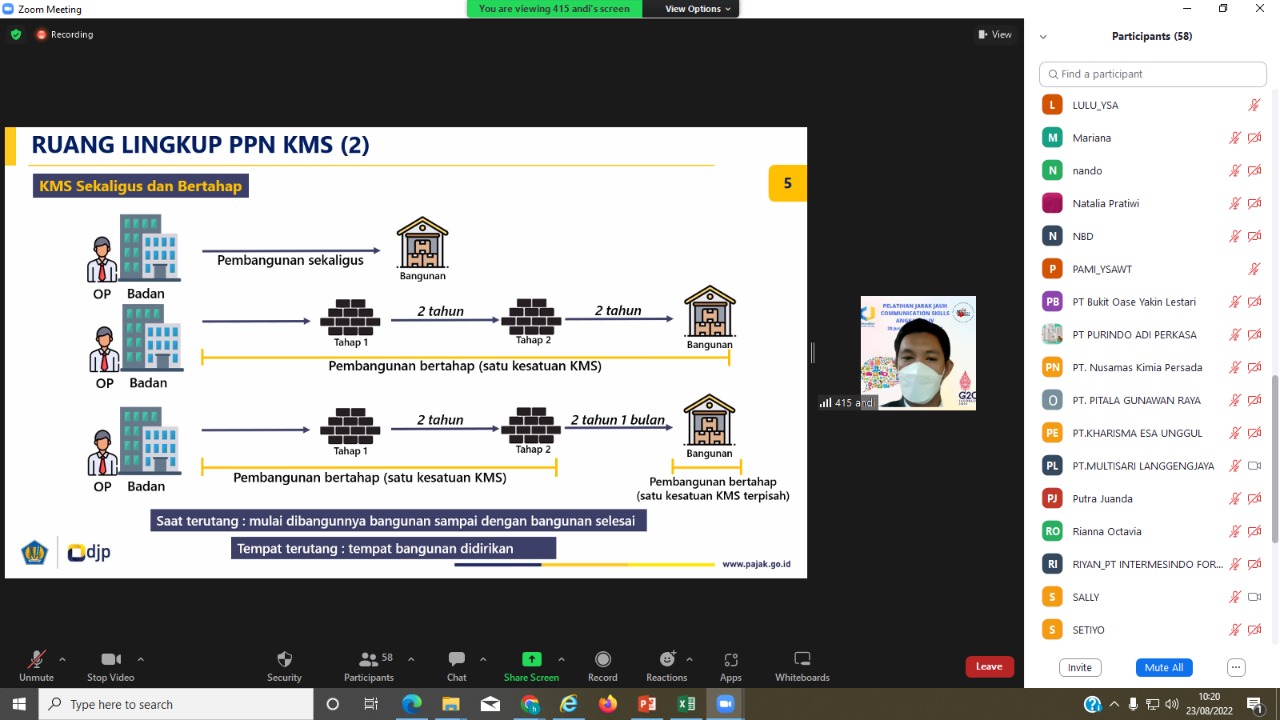Click the green Share Screen icon
This screenshot has width=1280, height=720.
pyautogui.click(x=531, y=660)
